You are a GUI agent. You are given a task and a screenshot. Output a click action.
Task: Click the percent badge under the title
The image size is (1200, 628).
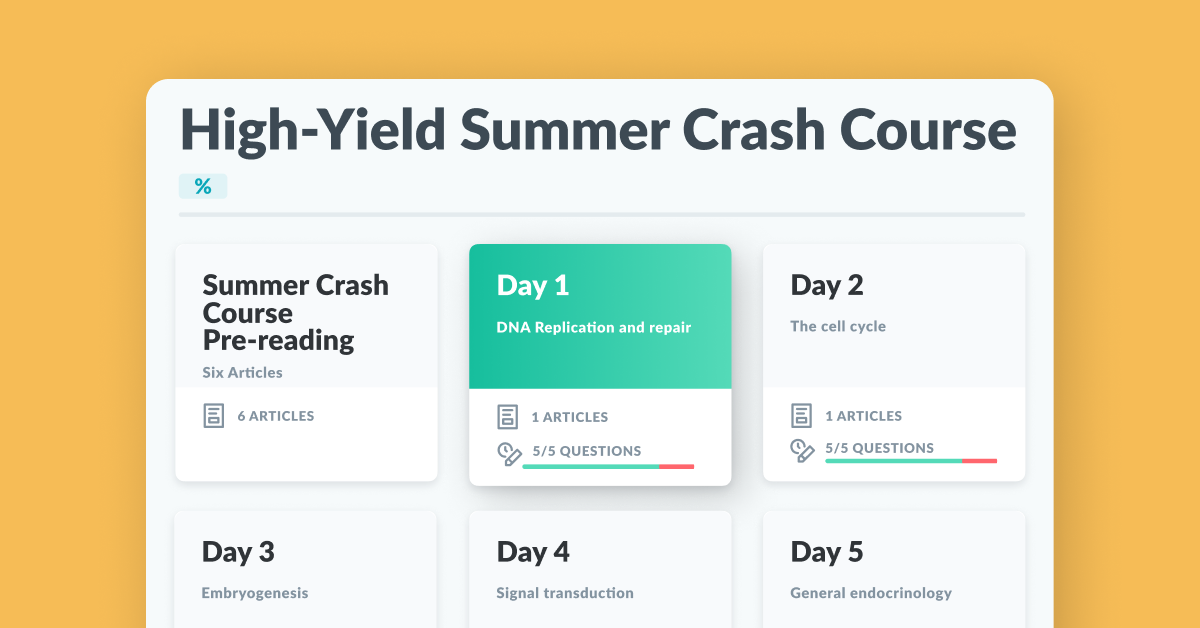pyautogui.click(x=203, y=186)
